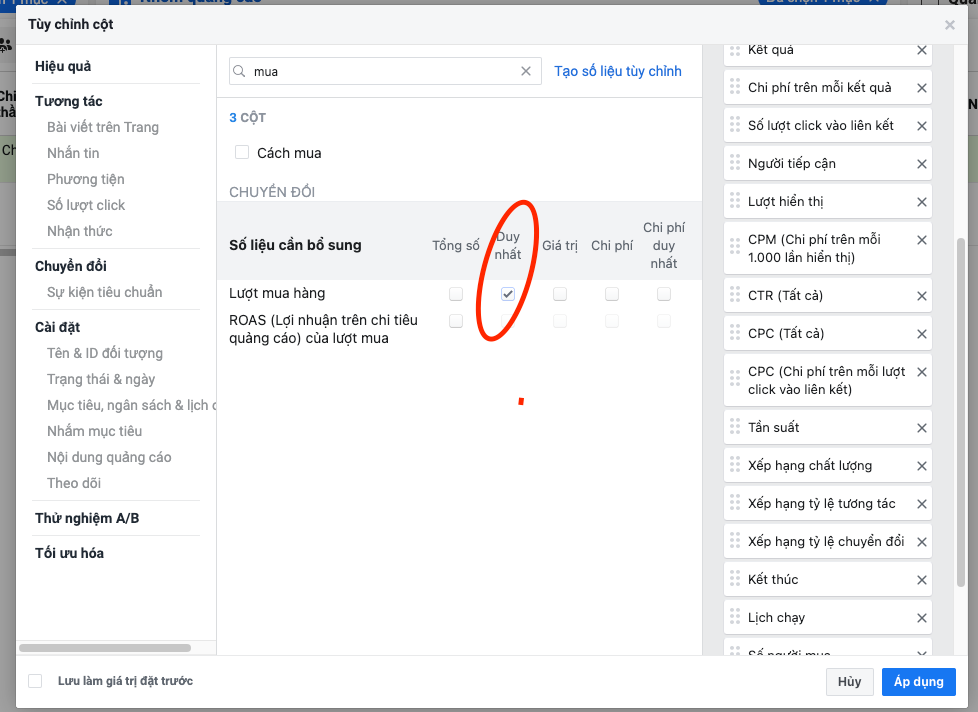Select 'Sự kiện tiêu chuẩn' in sidebar
This screenshot has height=712, width=978.
point(104,292)
